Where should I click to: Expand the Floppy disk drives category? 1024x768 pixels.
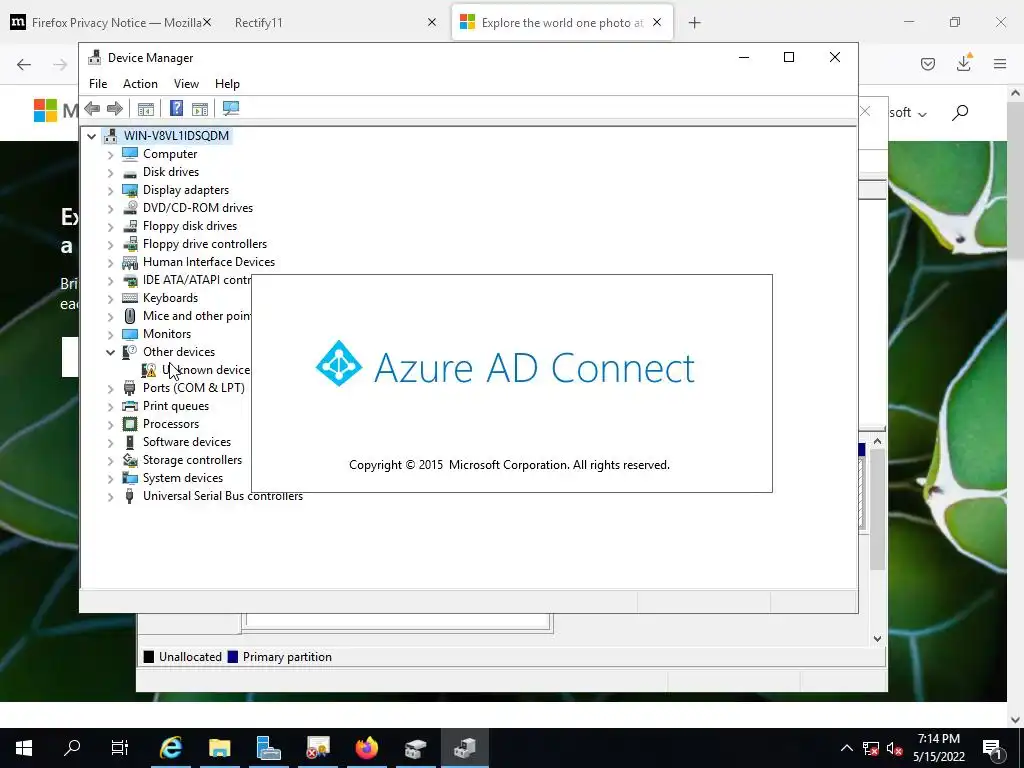click(x=110, y=226)
